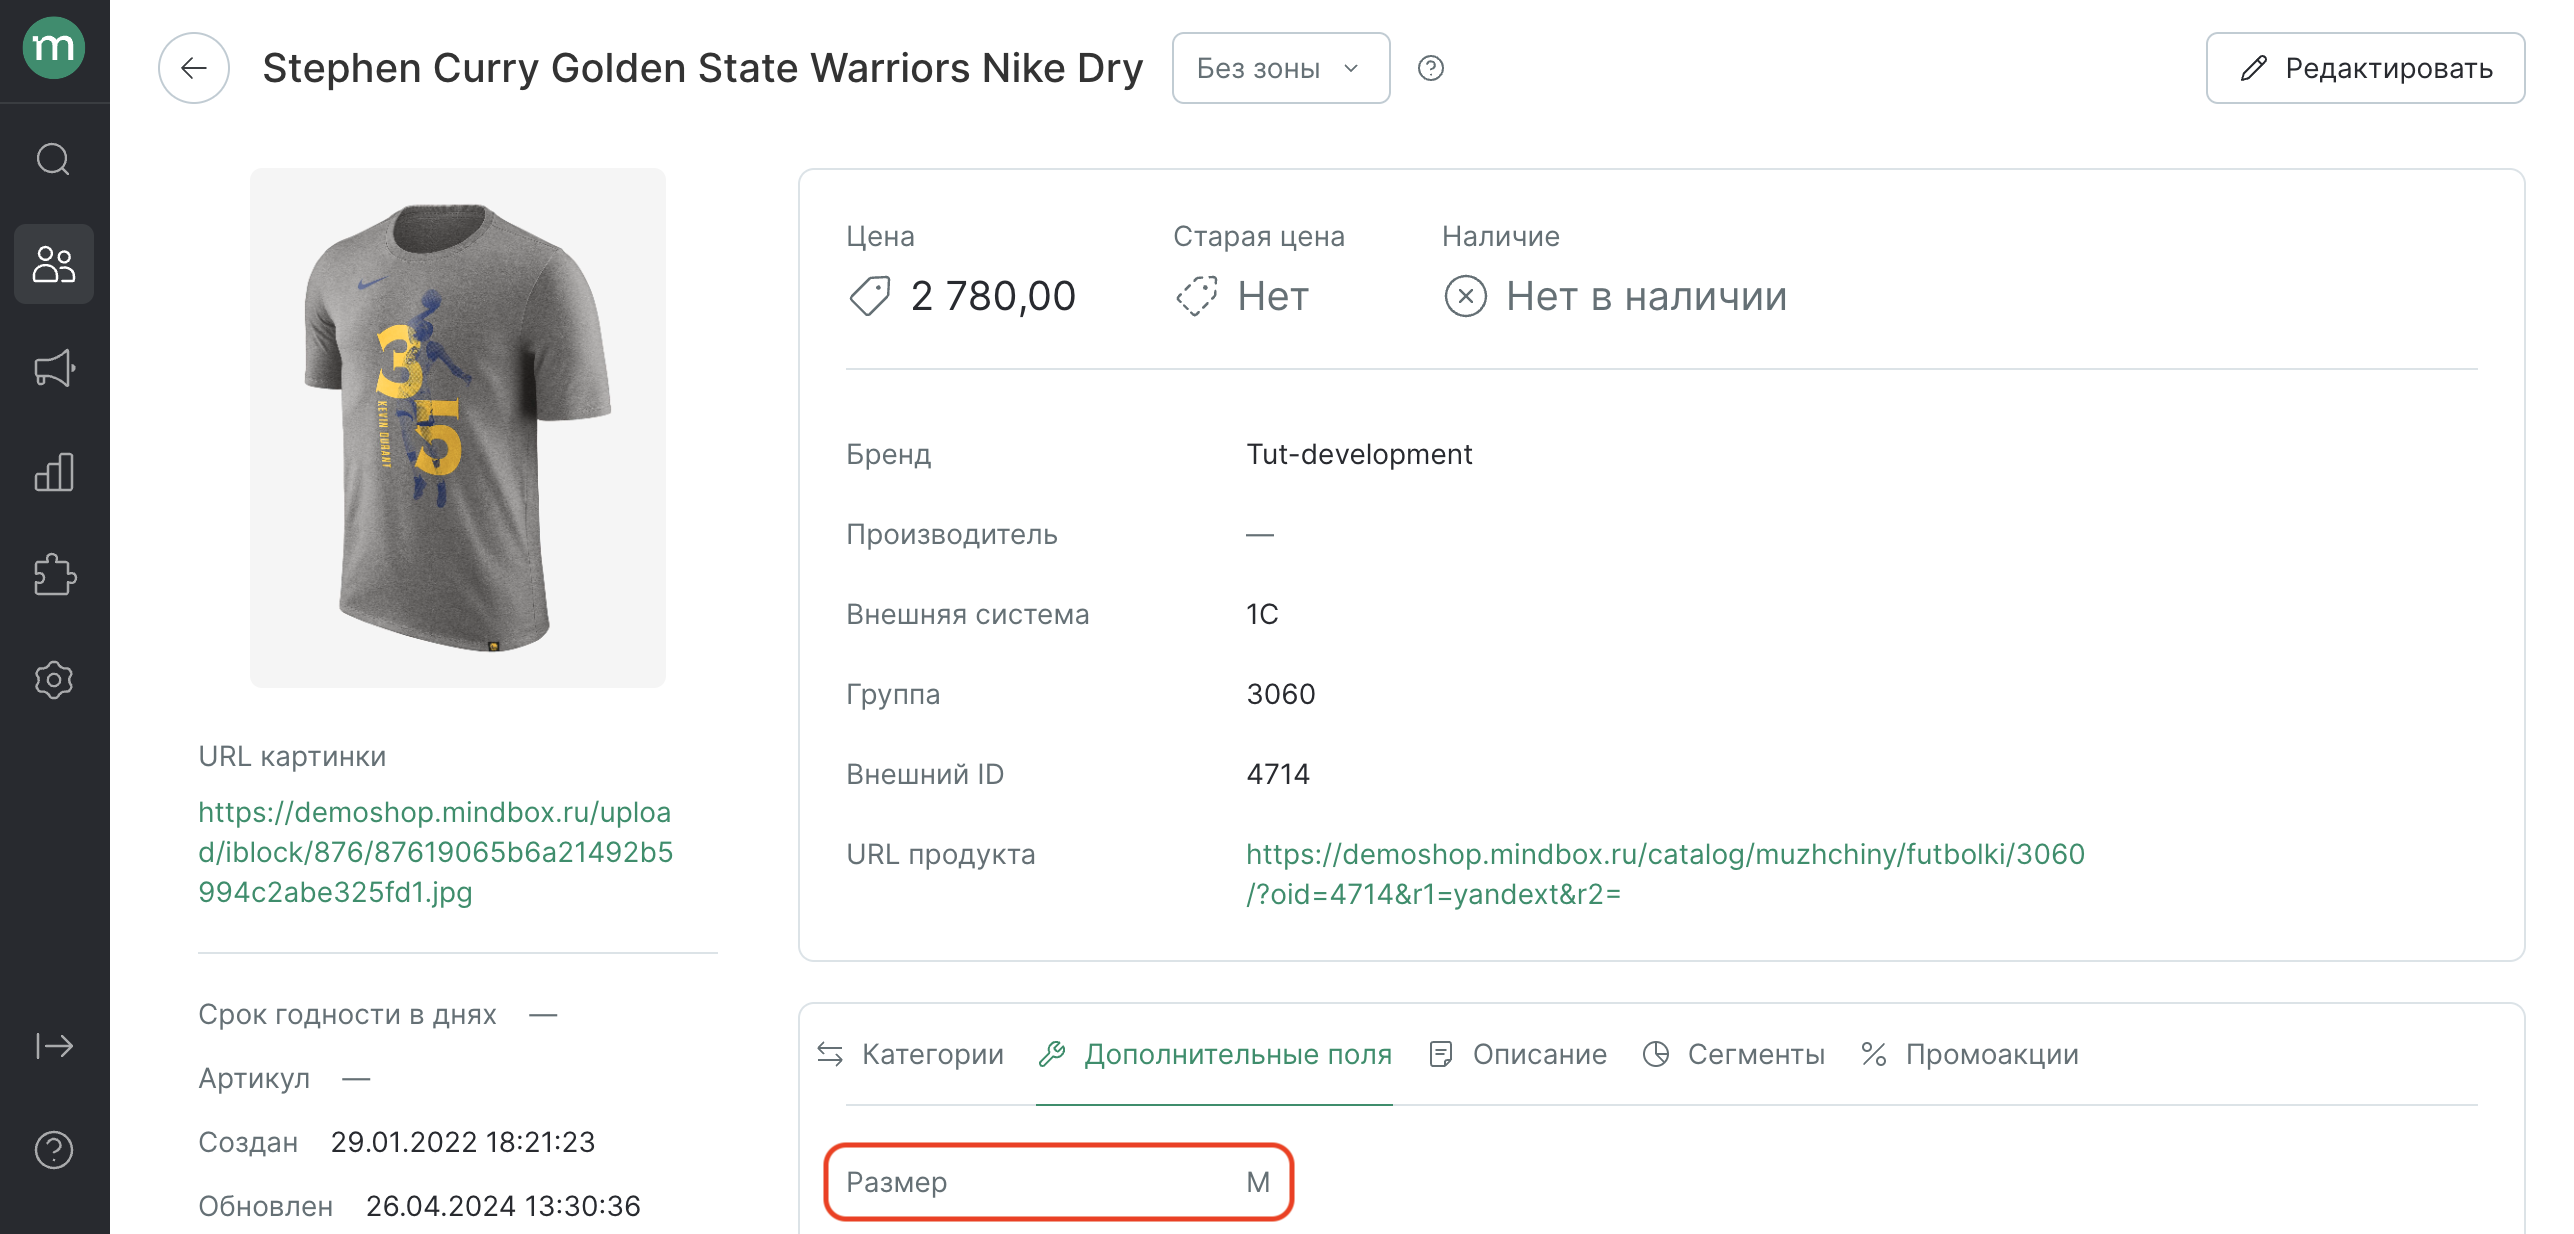Click the external system value '1C'
Viewport: 2574px width, 1234px height.
tap(1262, 614)
